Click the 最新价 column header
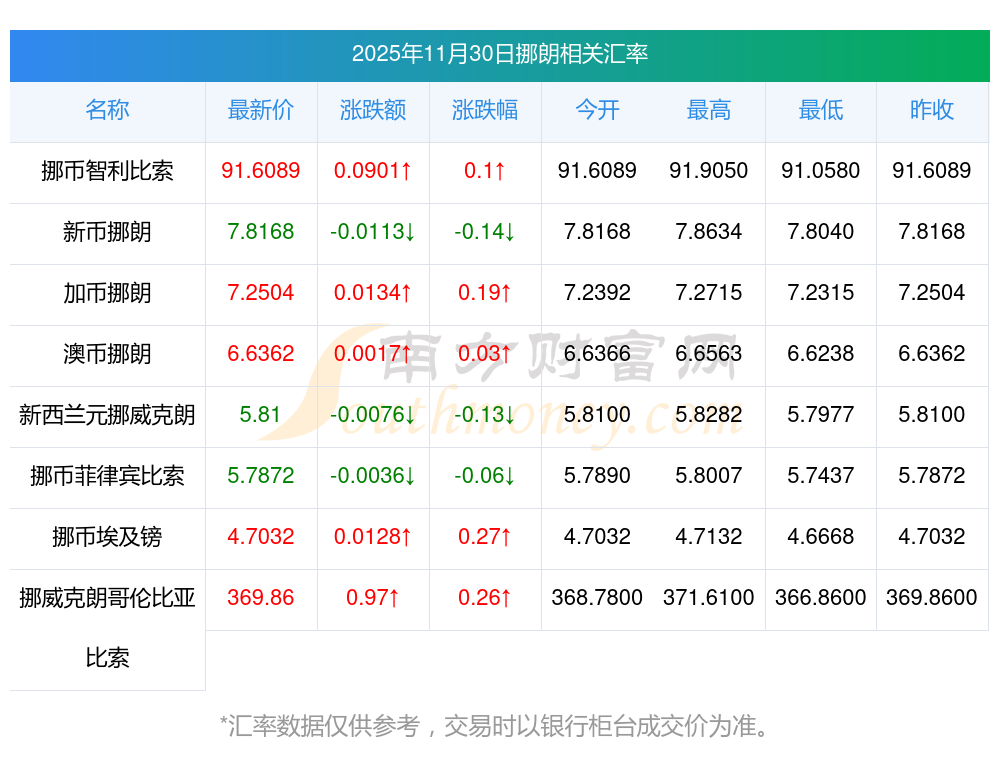Image resolution: width=1000 pixels, height=757 pixels. [261, 110]
